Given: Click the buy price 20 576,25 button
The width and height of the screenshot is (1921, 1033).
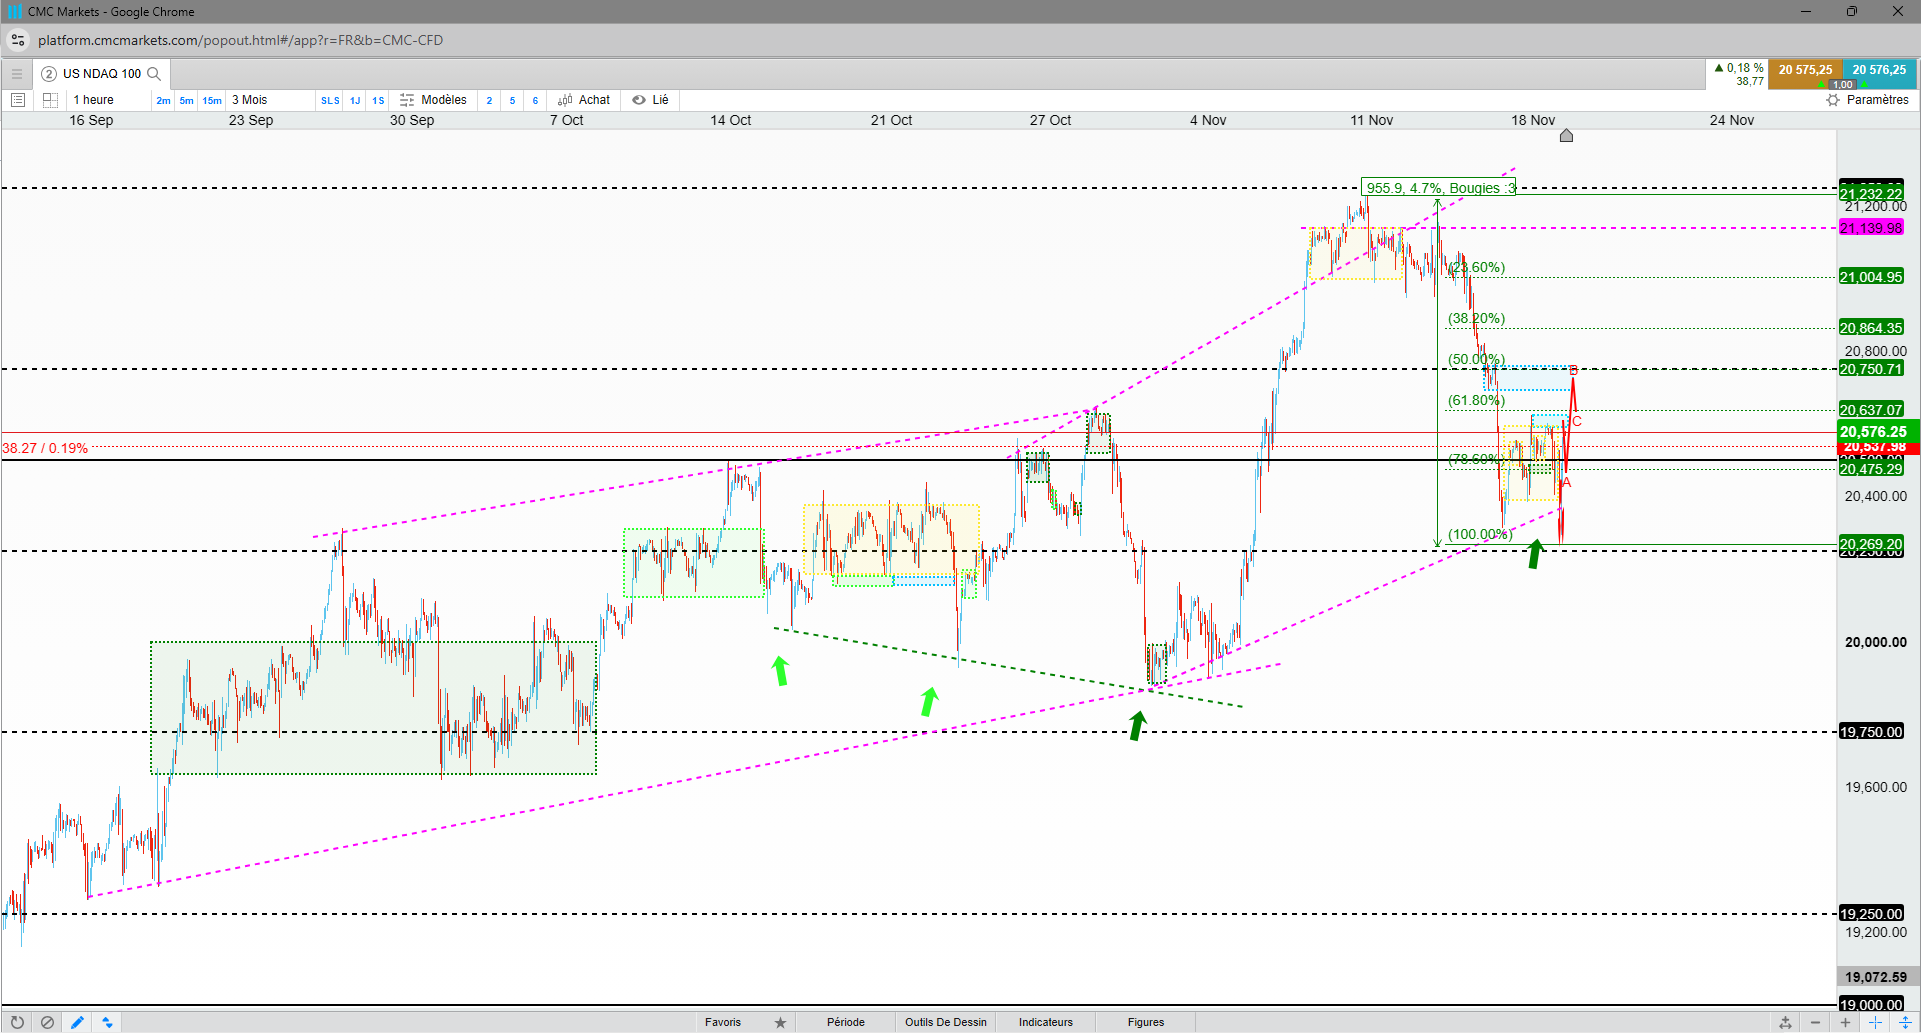Looking at the screenshot, I should pyautogui.click(x=1879, y=70).
